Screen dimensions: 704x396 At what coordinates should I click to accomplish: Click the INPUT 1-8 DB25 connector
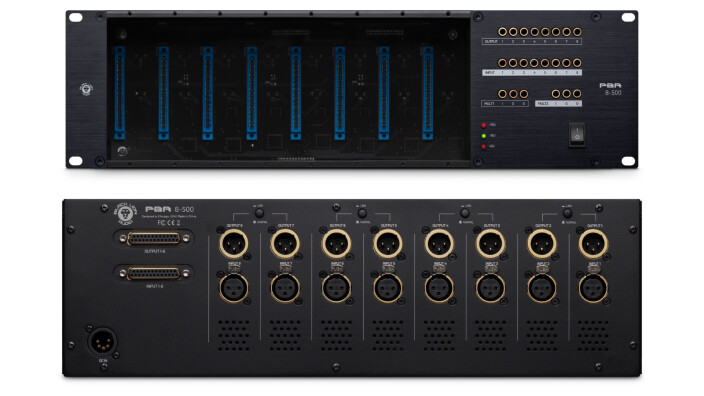[x=154, y=273]
